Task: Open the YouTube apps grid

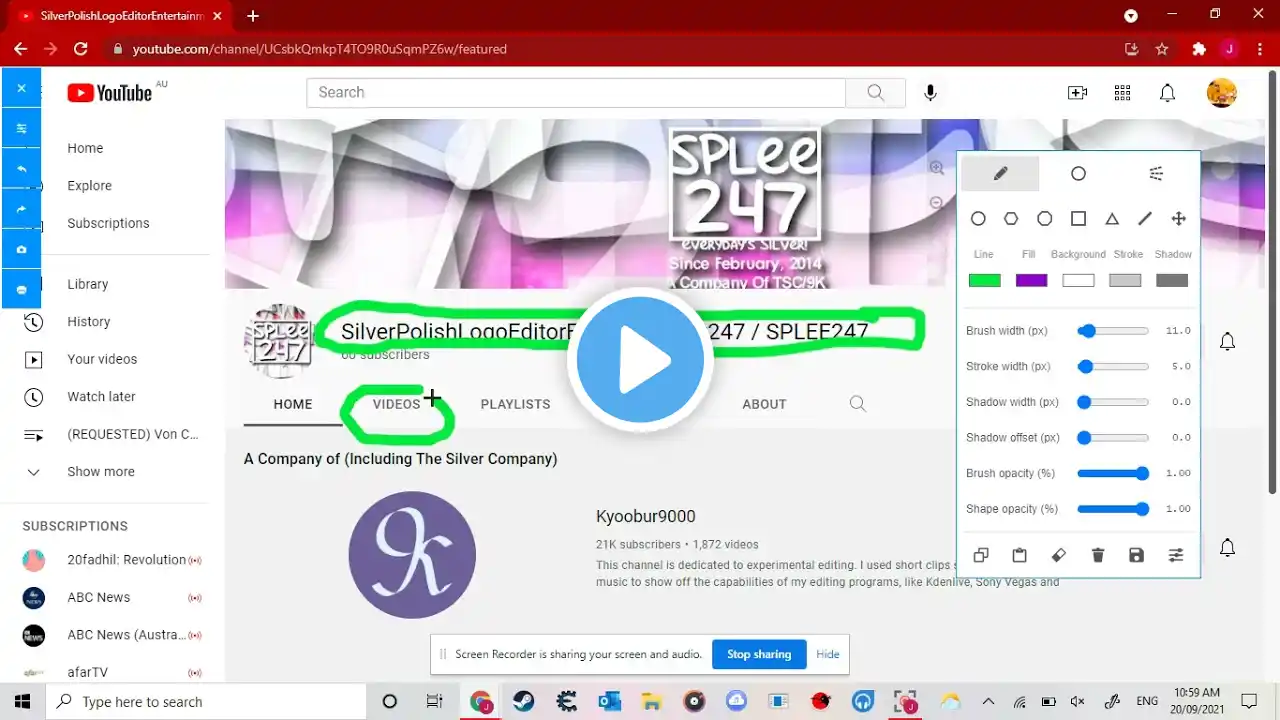Action: click(1122, 93)
